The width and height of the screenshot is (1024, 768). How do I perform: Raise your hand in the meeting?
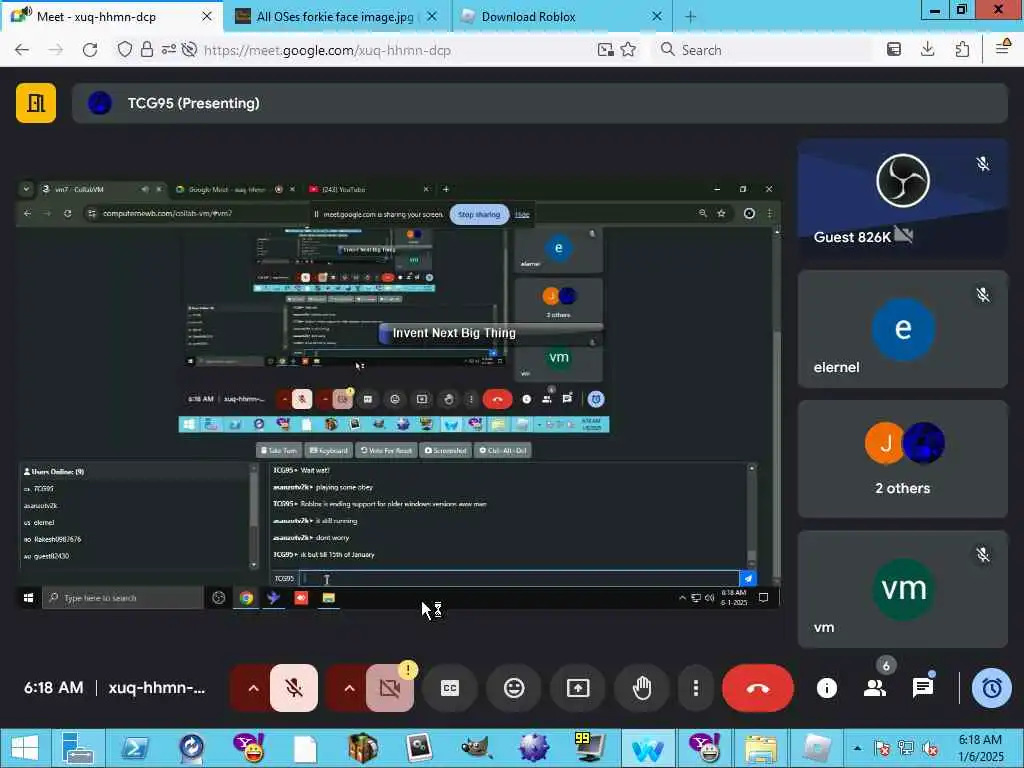click(642, 688)
